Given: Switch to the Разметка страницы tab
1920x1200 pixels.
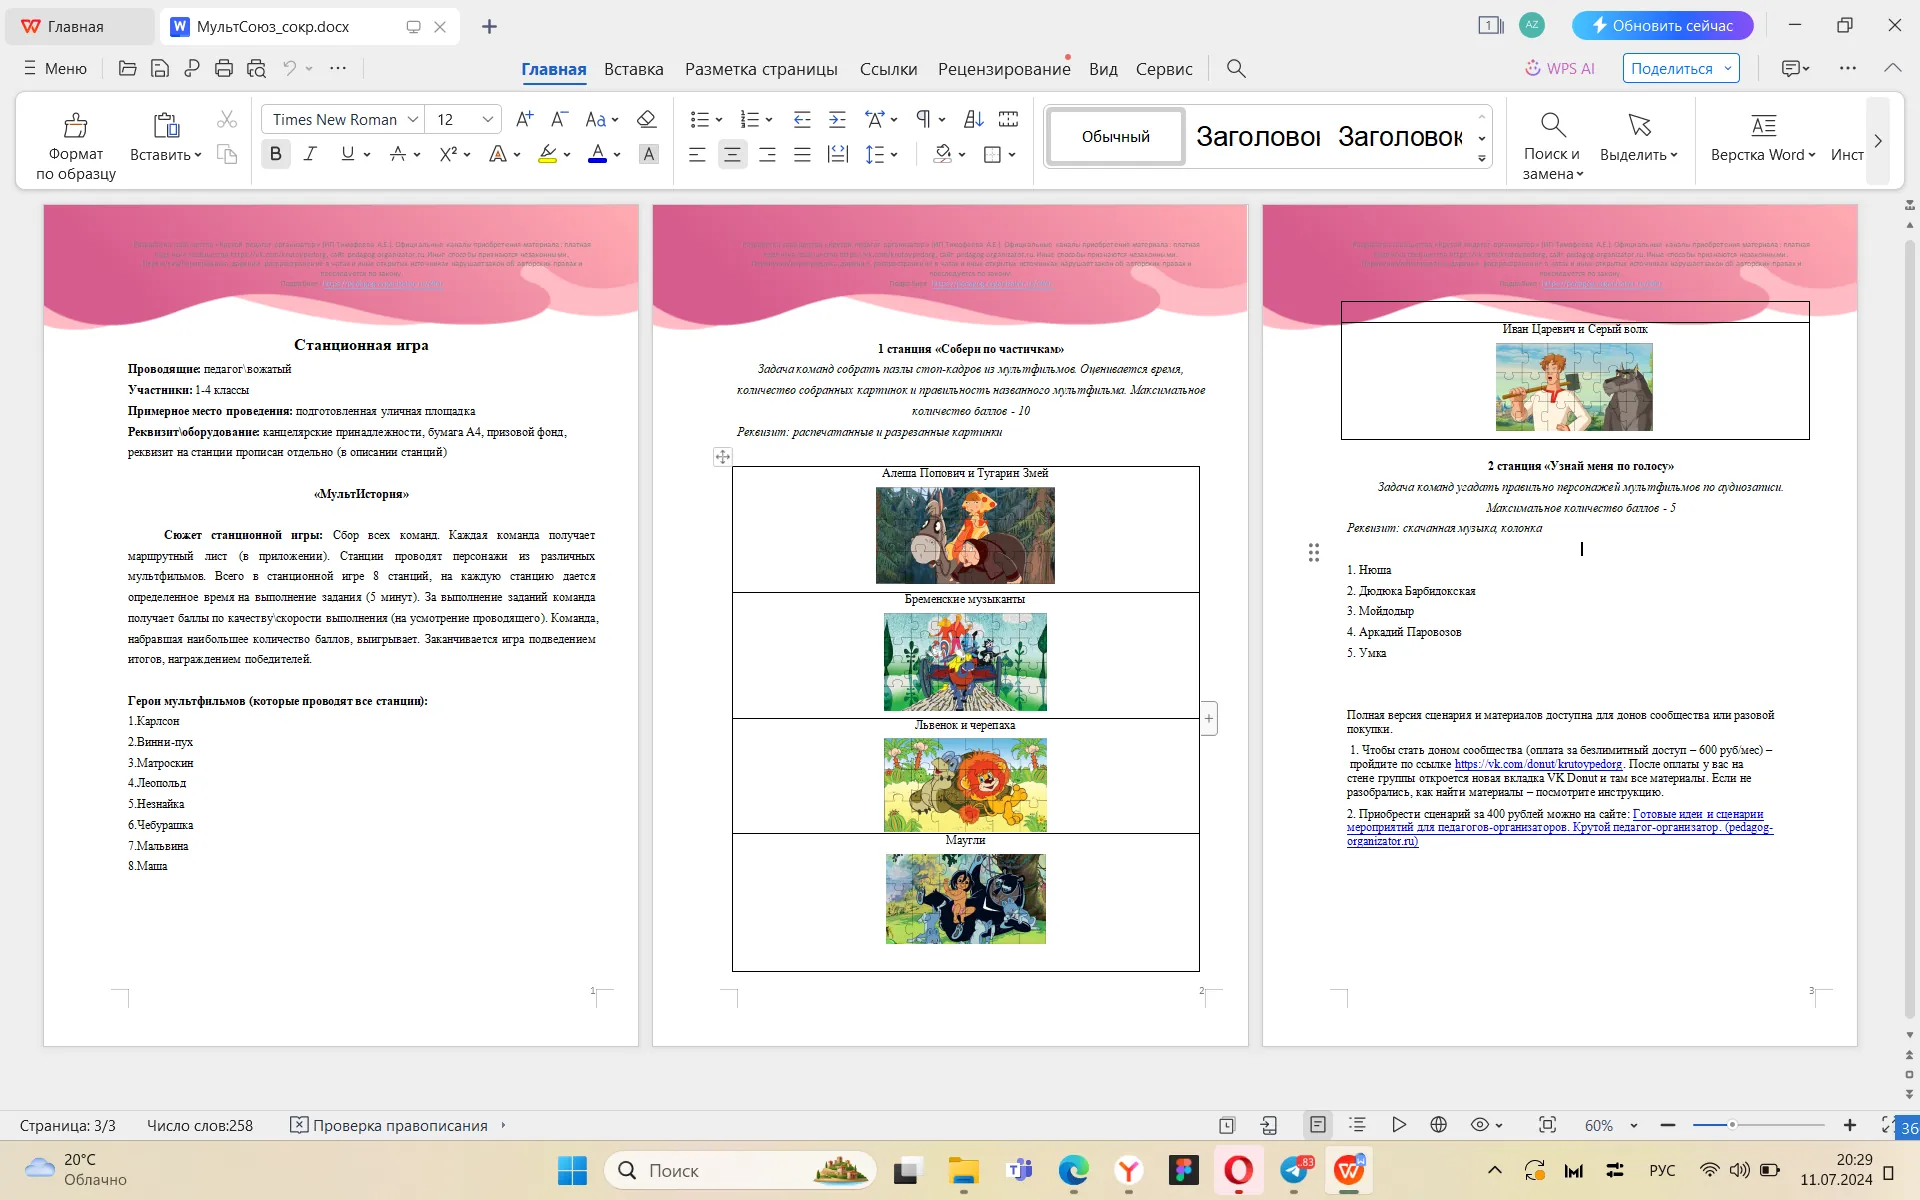Looking at the screenshot, I should (x=761, y=69).
